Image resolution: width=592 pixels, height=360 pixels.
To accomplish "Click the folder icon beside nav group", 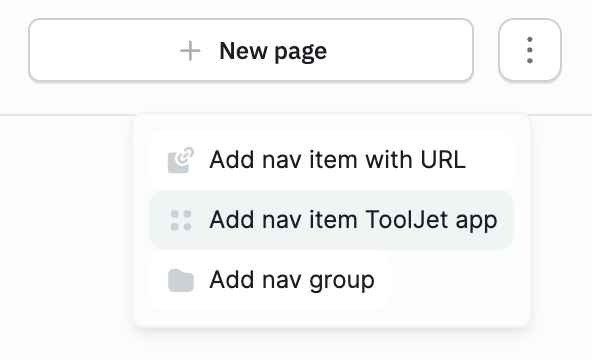I will 181,280.
